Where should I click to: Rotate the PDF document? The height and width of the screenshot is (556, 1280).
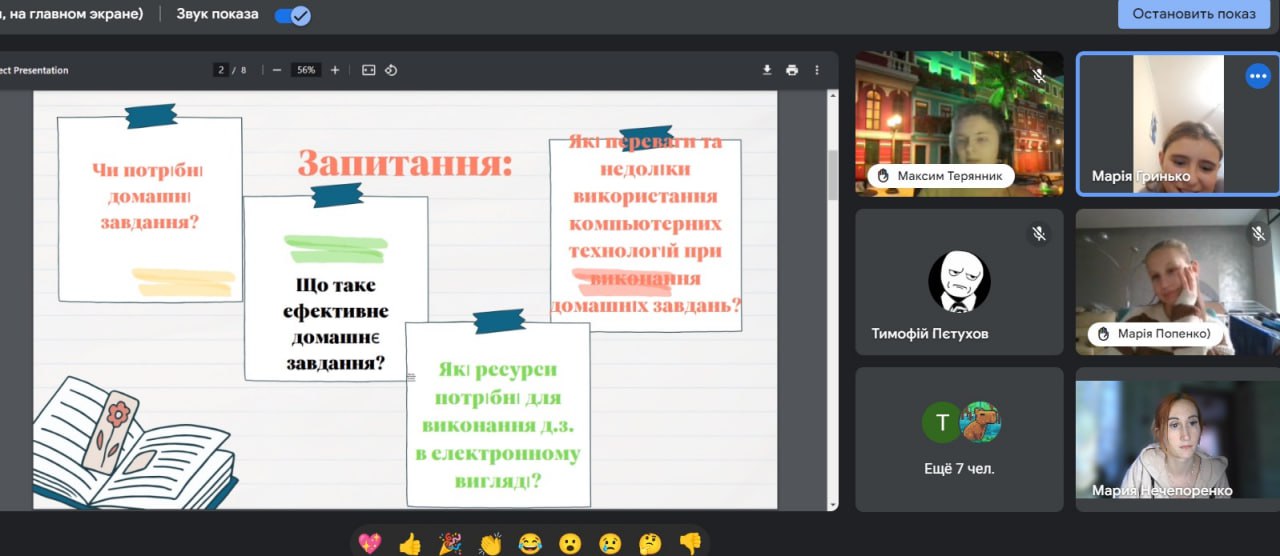(x=391, y=70)
